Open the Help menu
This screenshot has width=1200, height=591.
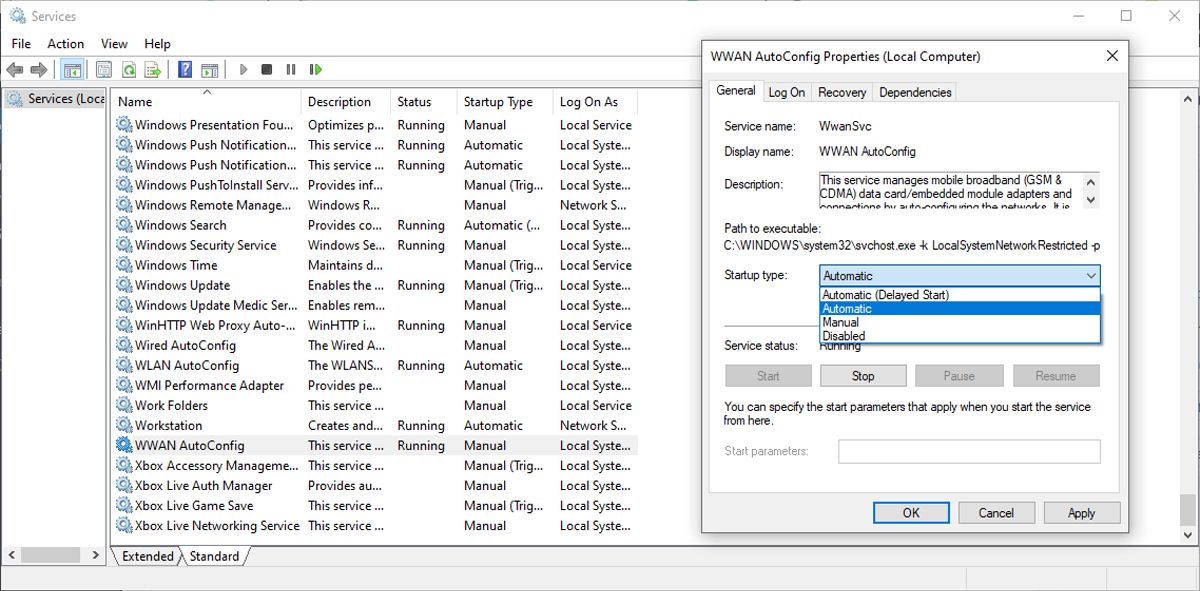[x=157, y=44]
